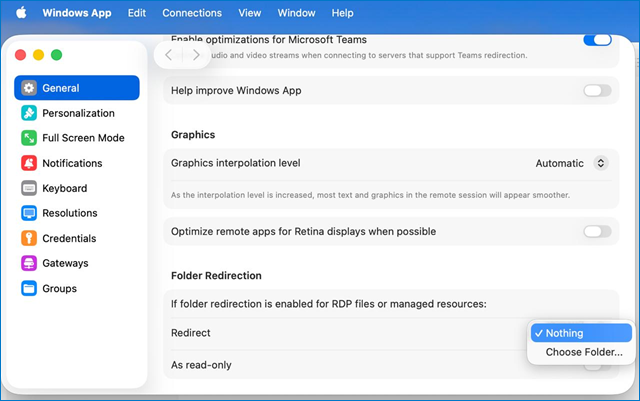This screenshot has height=401, width=640.
Task: Toggle Optimize remote apps for Retina displays
Action: point(597,232)
